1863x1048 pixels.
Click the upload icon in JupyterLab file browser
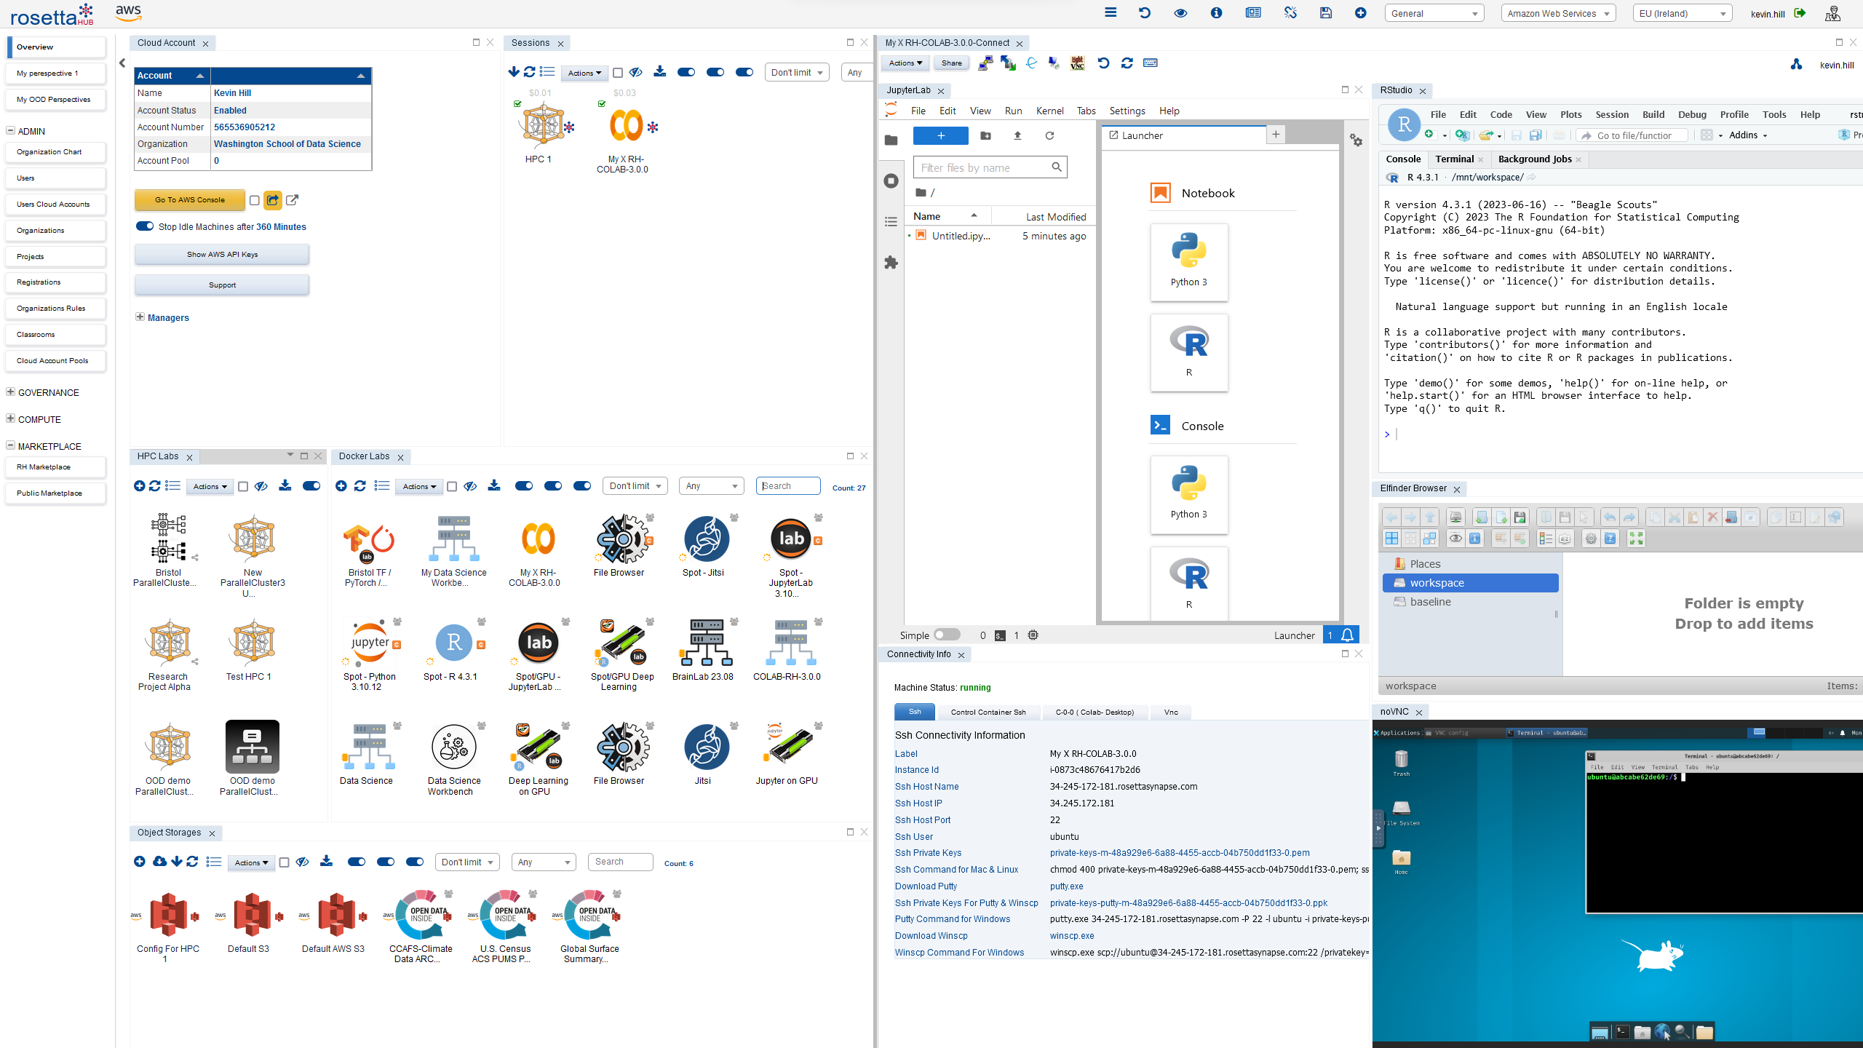[1017, 136]
